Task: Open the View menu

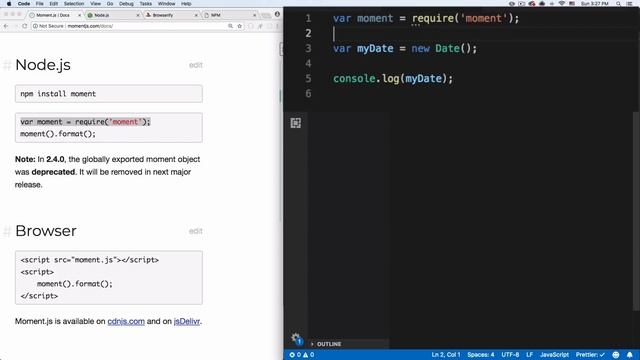Action: tap(96, 4)
